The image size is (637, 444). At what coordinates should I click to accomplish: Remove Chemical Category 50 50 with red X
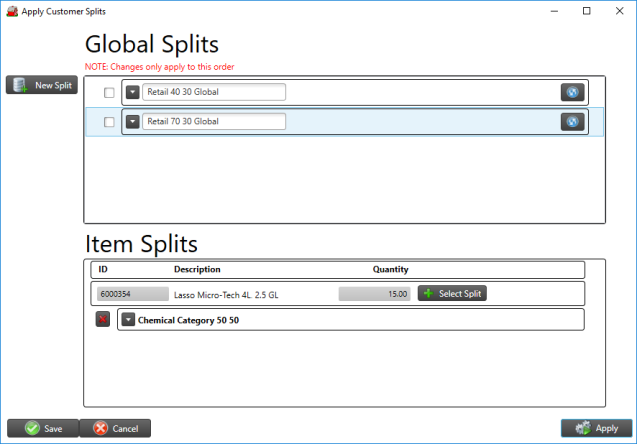click(x=103, y=320)
